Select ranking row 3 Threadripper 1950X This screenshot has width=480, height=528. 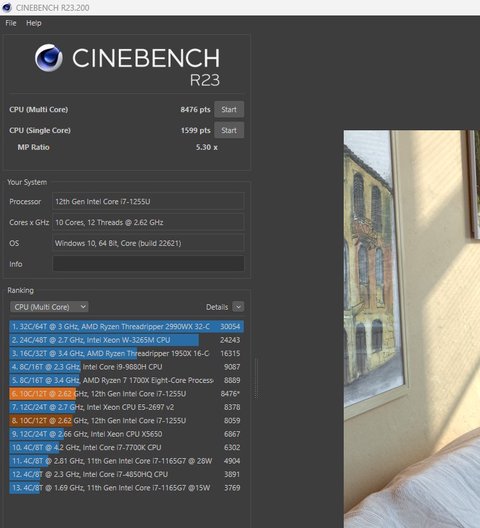point(127,353)
